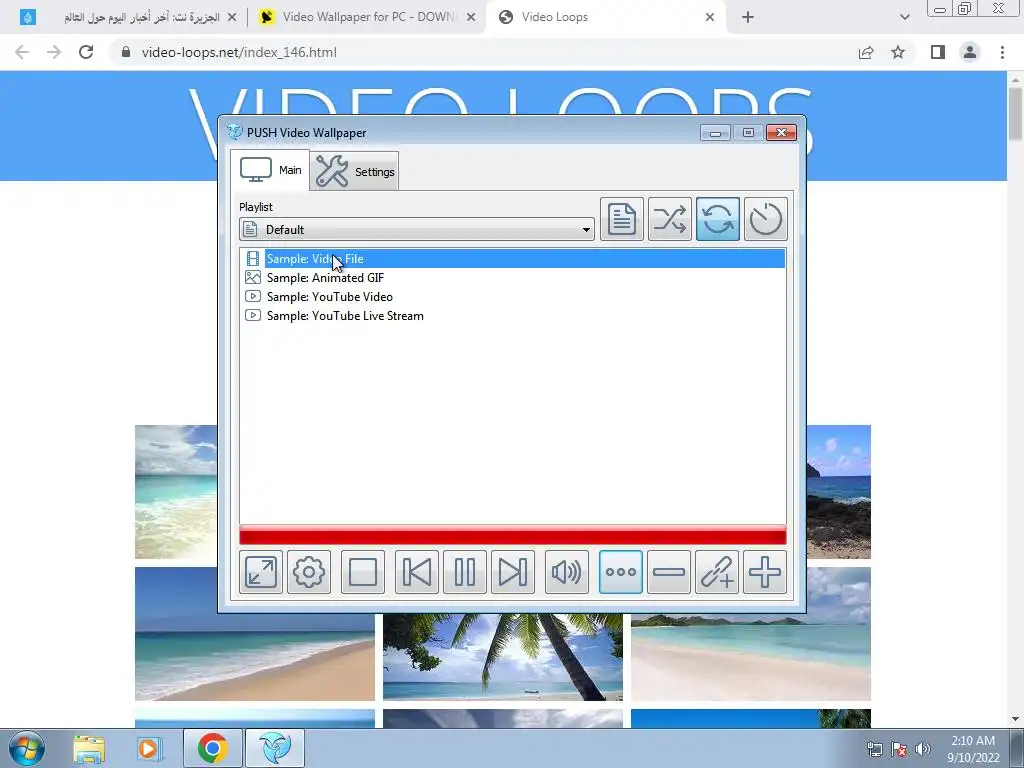Open the timer interval button
The width and height of the screenshot is (1024, 768).
[x=765, y=219]
